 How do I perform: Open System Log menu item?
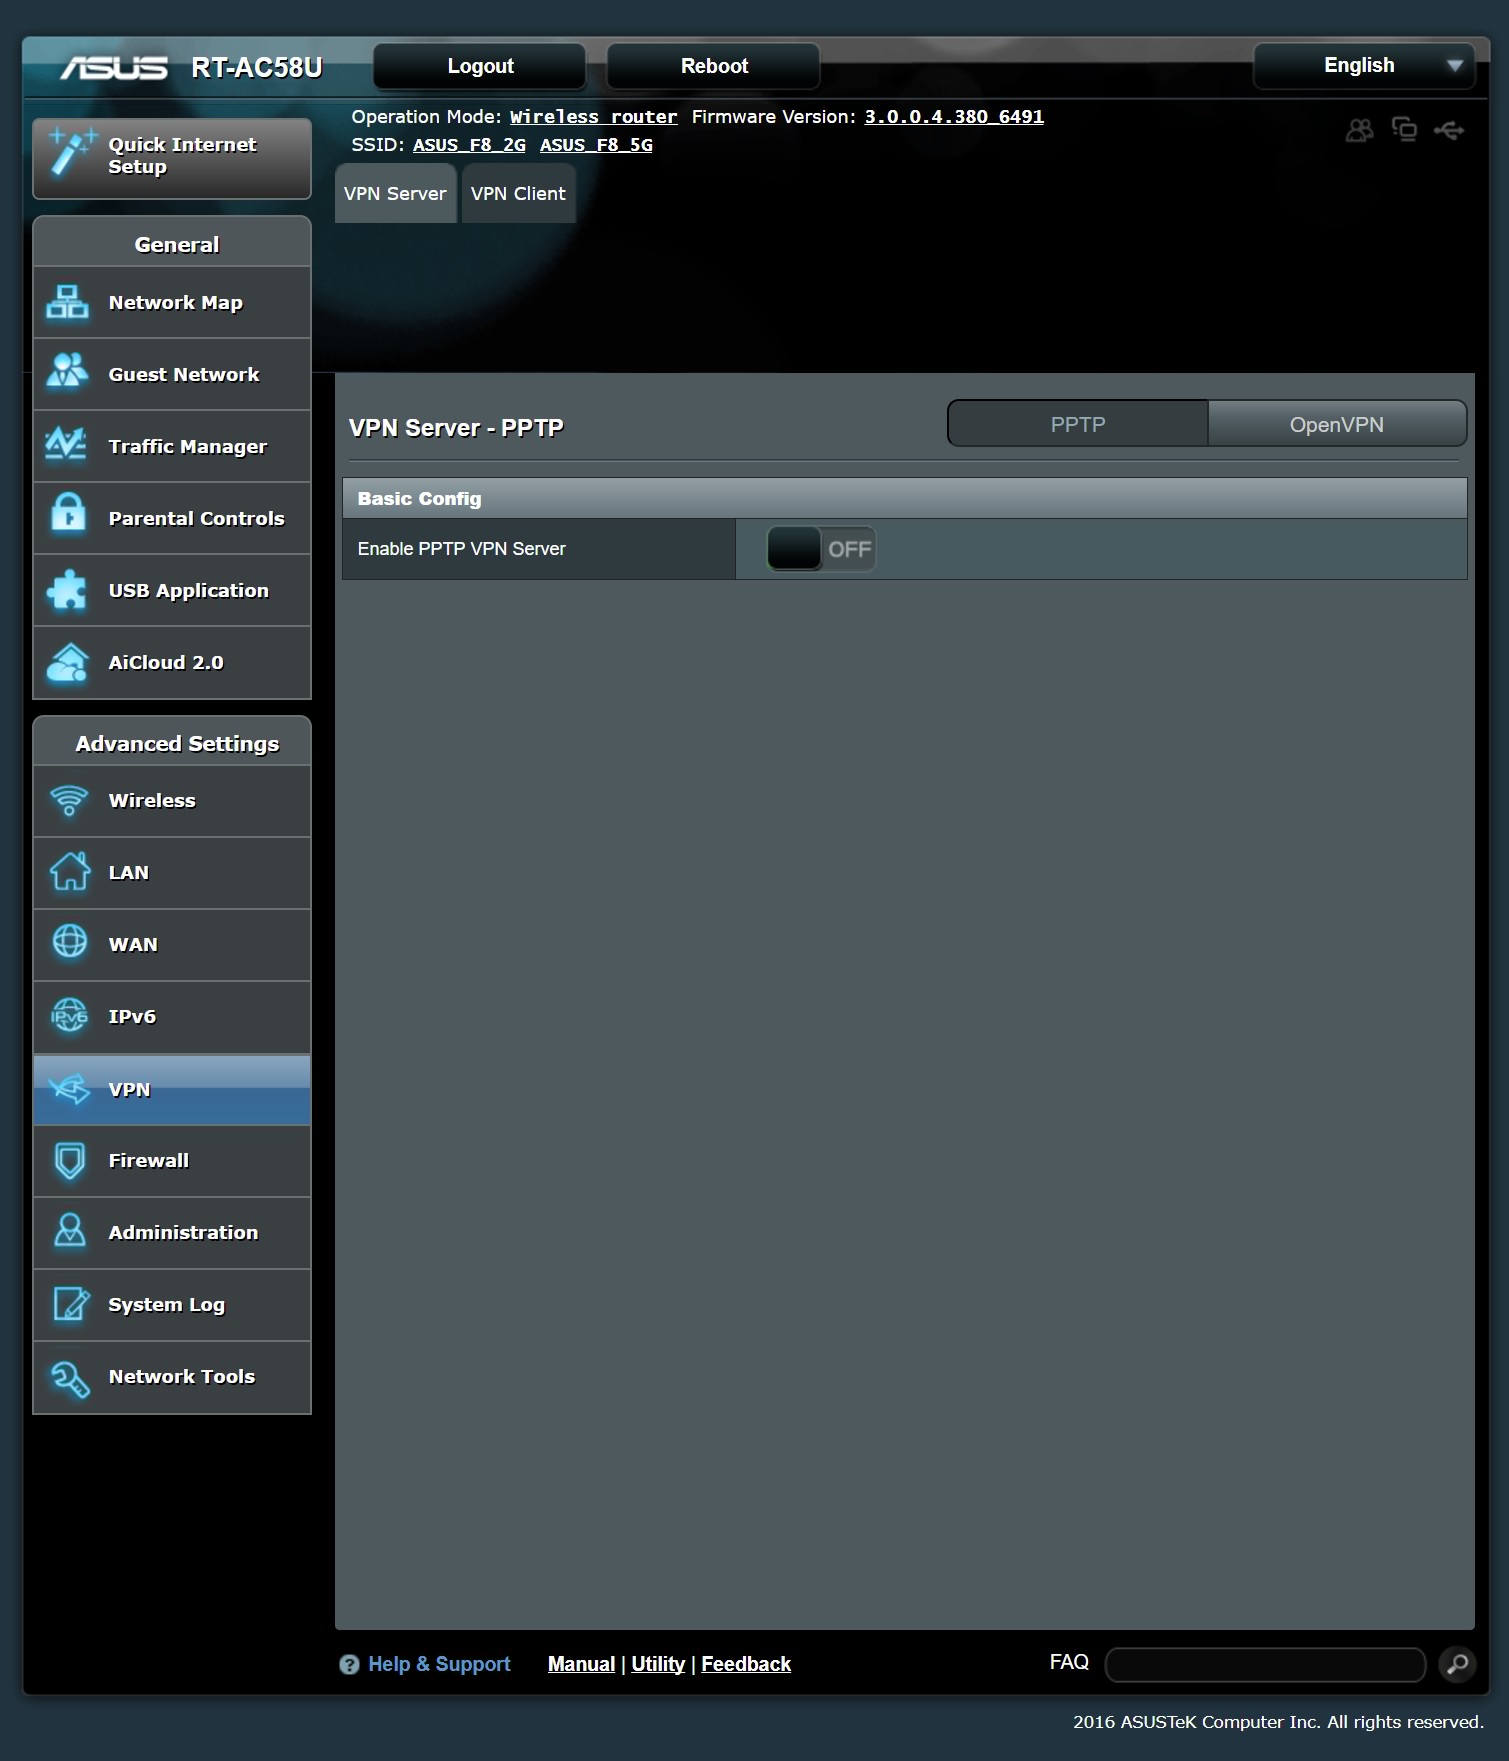point(172,1304)
